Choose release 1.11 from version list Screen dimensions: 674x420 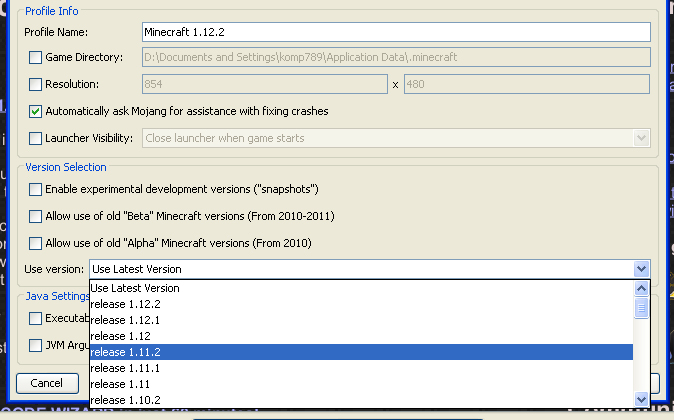[361, 384]
